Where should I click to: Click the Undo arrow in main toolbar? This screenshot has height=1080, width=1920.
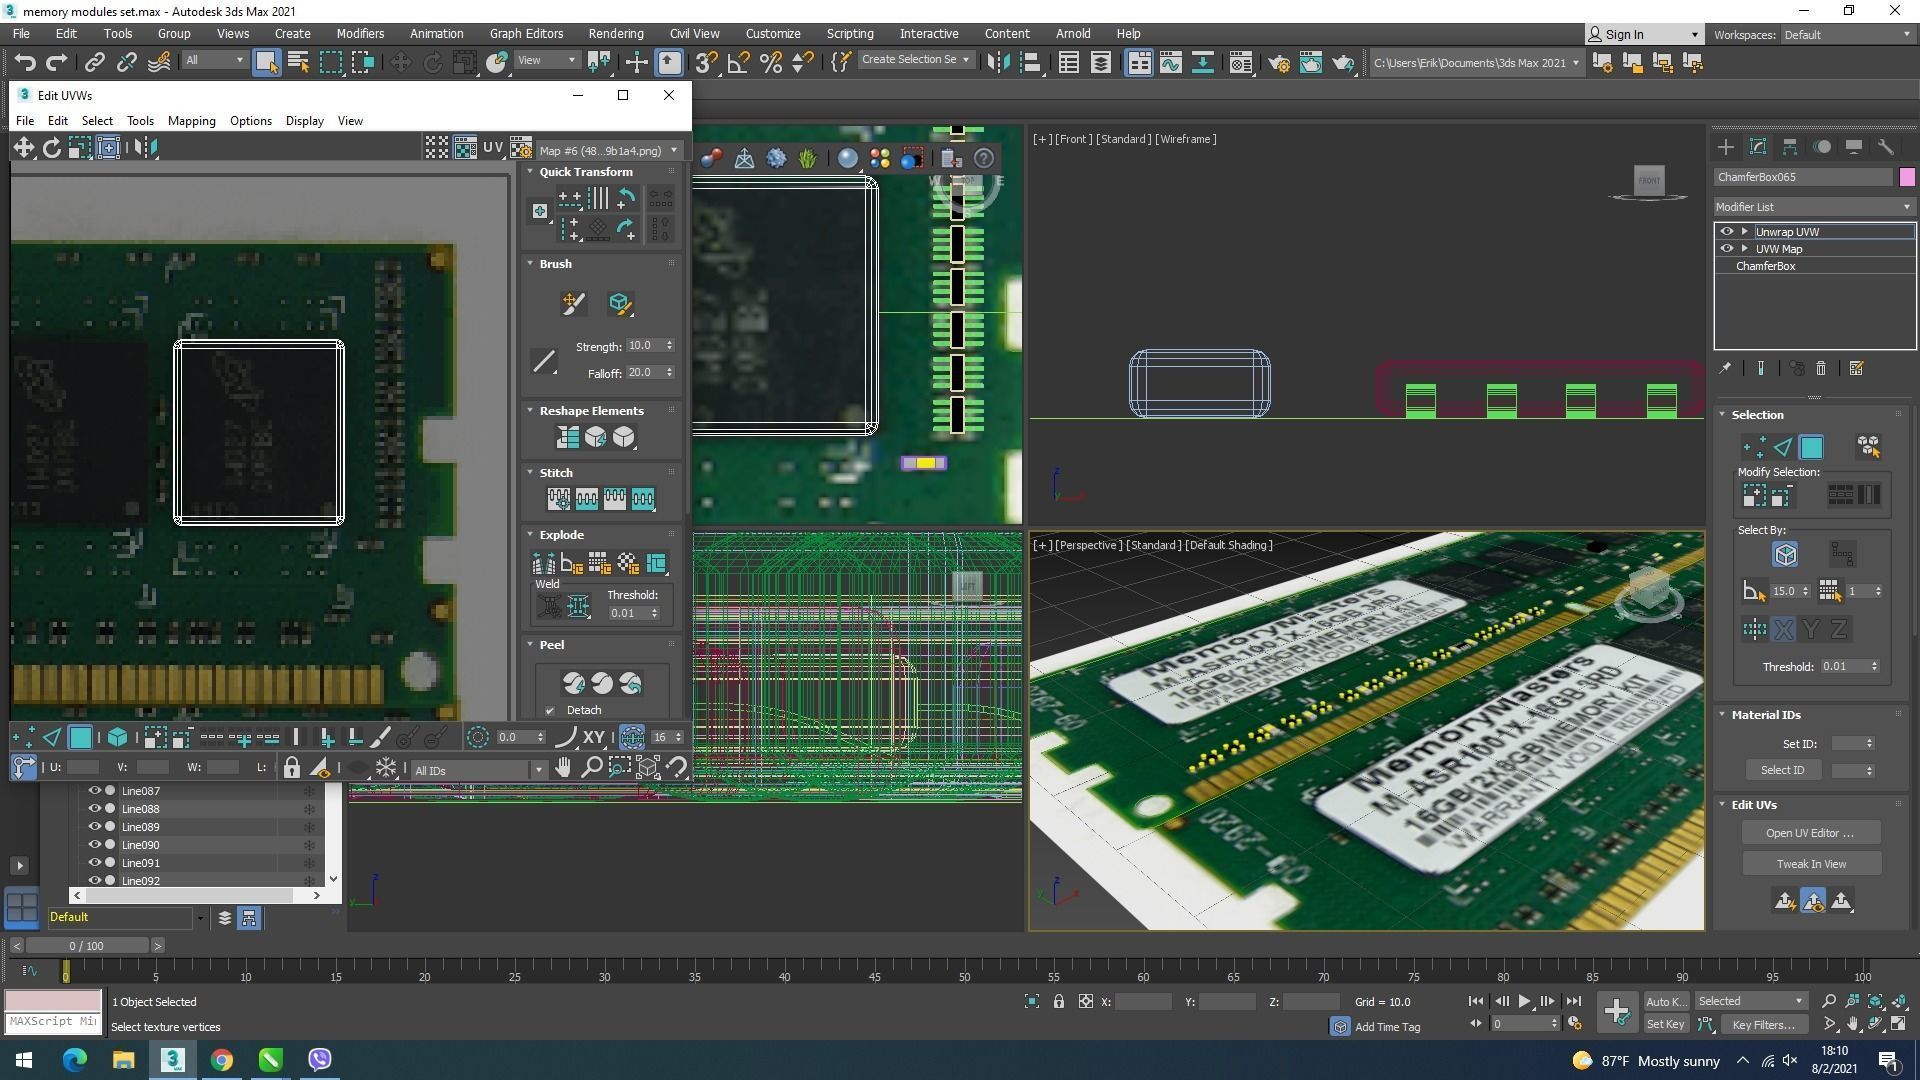(25, 63)
